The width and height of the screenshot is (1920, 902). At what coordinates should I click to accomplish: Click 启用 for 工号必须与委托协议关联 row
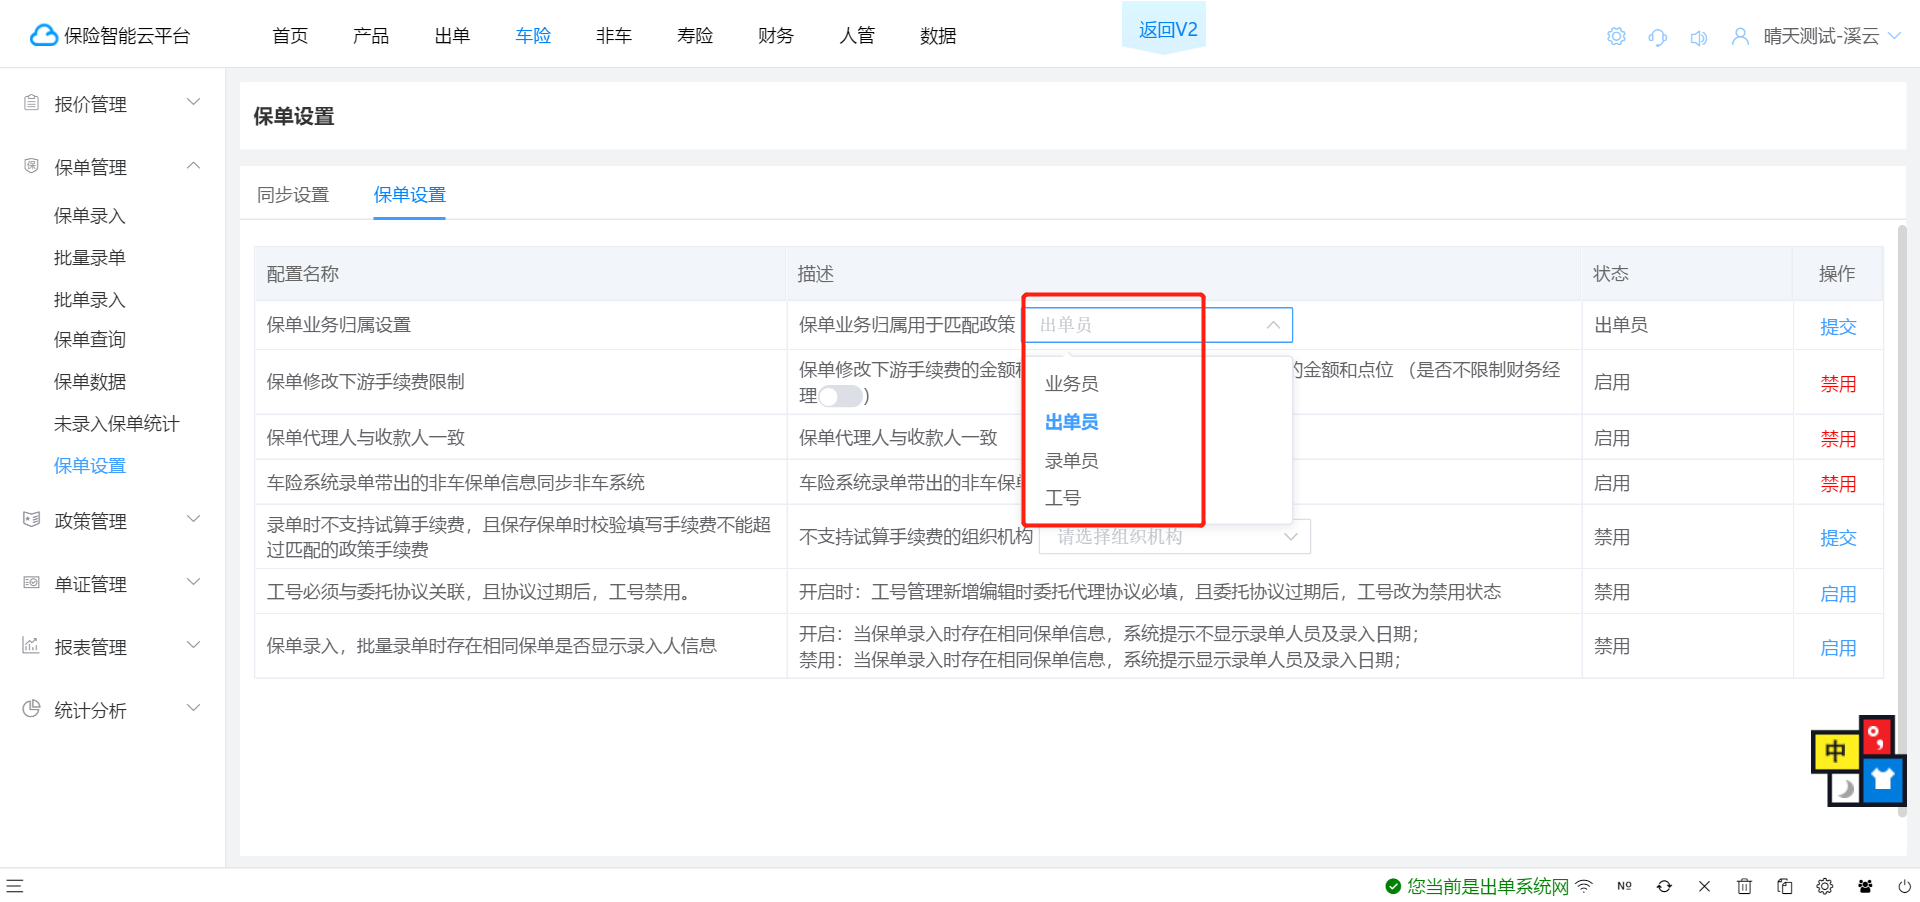coord(1838,594)
